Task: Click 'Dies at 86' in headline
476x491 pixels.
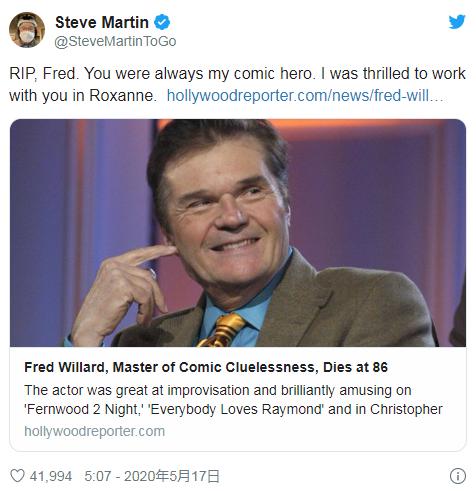Action: point(355,367)
